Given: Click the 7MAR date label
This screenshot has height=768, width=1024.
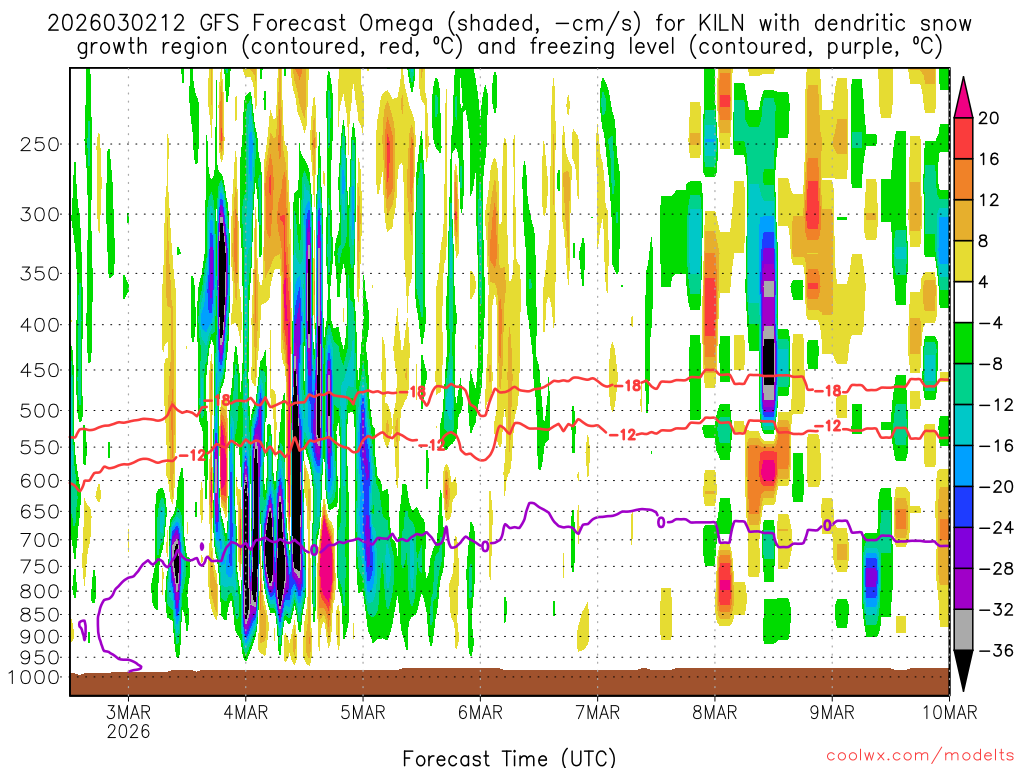Looking at the screenshot, I should 598,712.
